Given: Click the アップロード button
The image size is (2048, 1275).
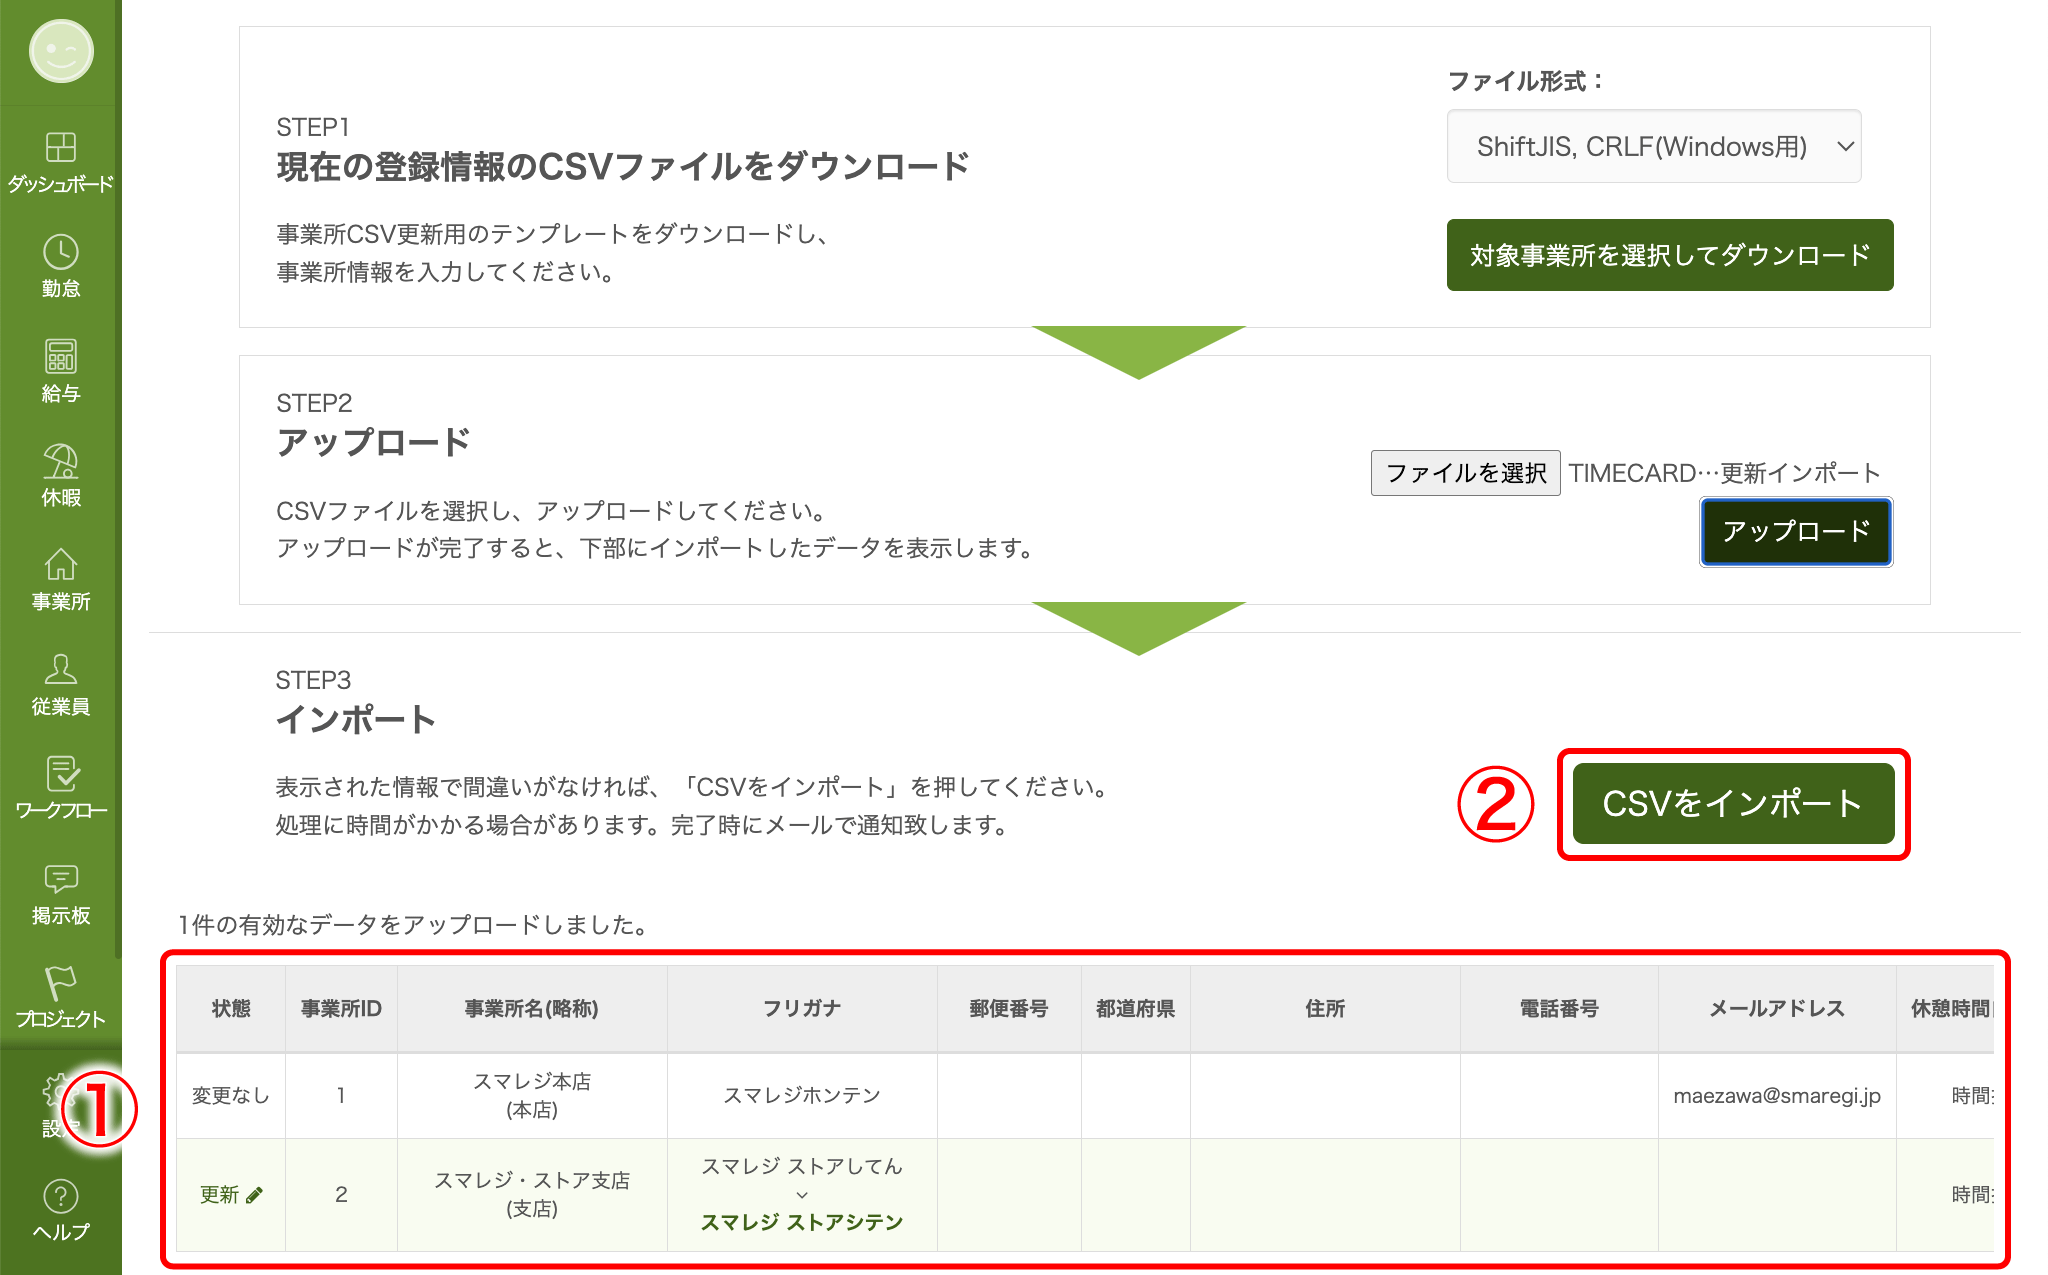Looking at the screenshot, I should [x=1796, y=532].
